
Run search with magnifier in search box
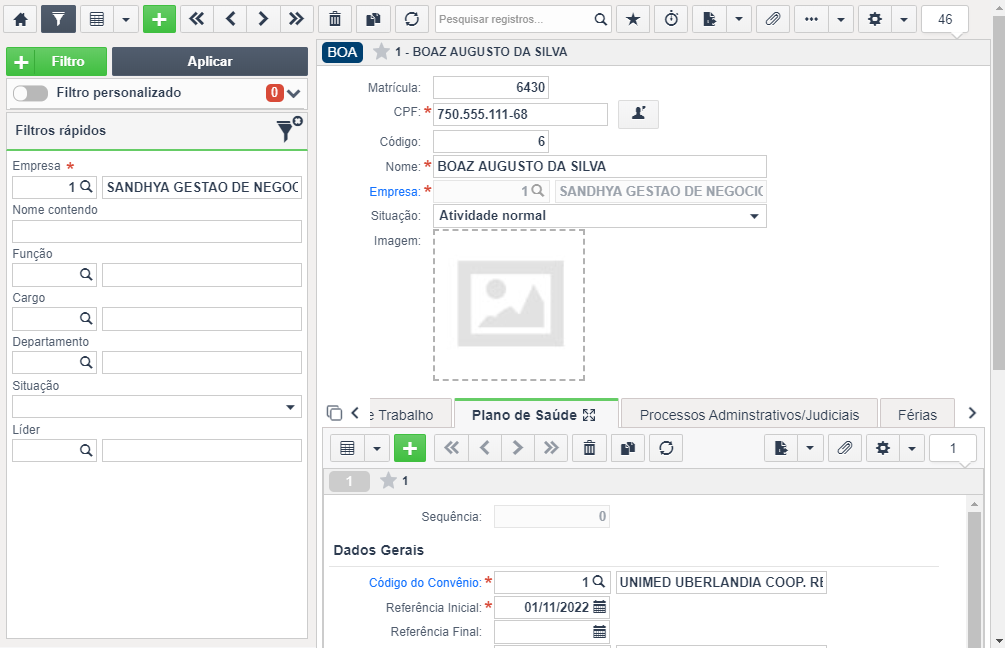pyautogui.click(x=601, y=19)
